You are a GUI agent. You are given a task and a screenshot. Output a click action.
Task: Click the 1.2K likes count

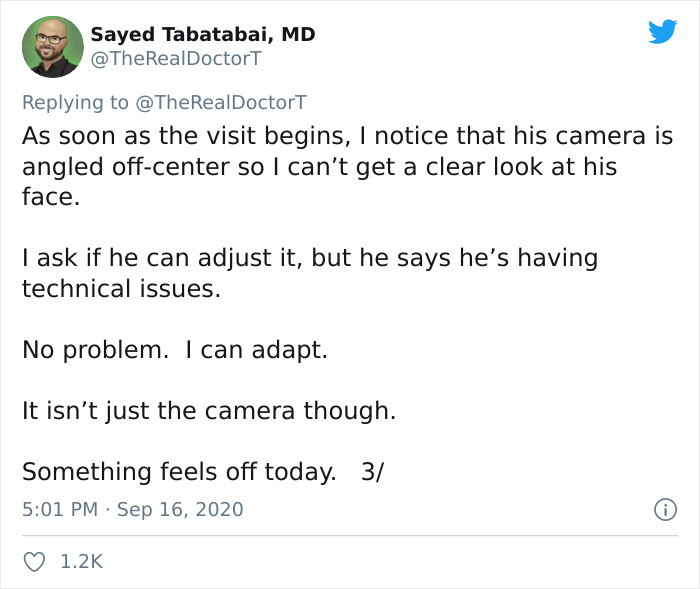coord(82,562)
